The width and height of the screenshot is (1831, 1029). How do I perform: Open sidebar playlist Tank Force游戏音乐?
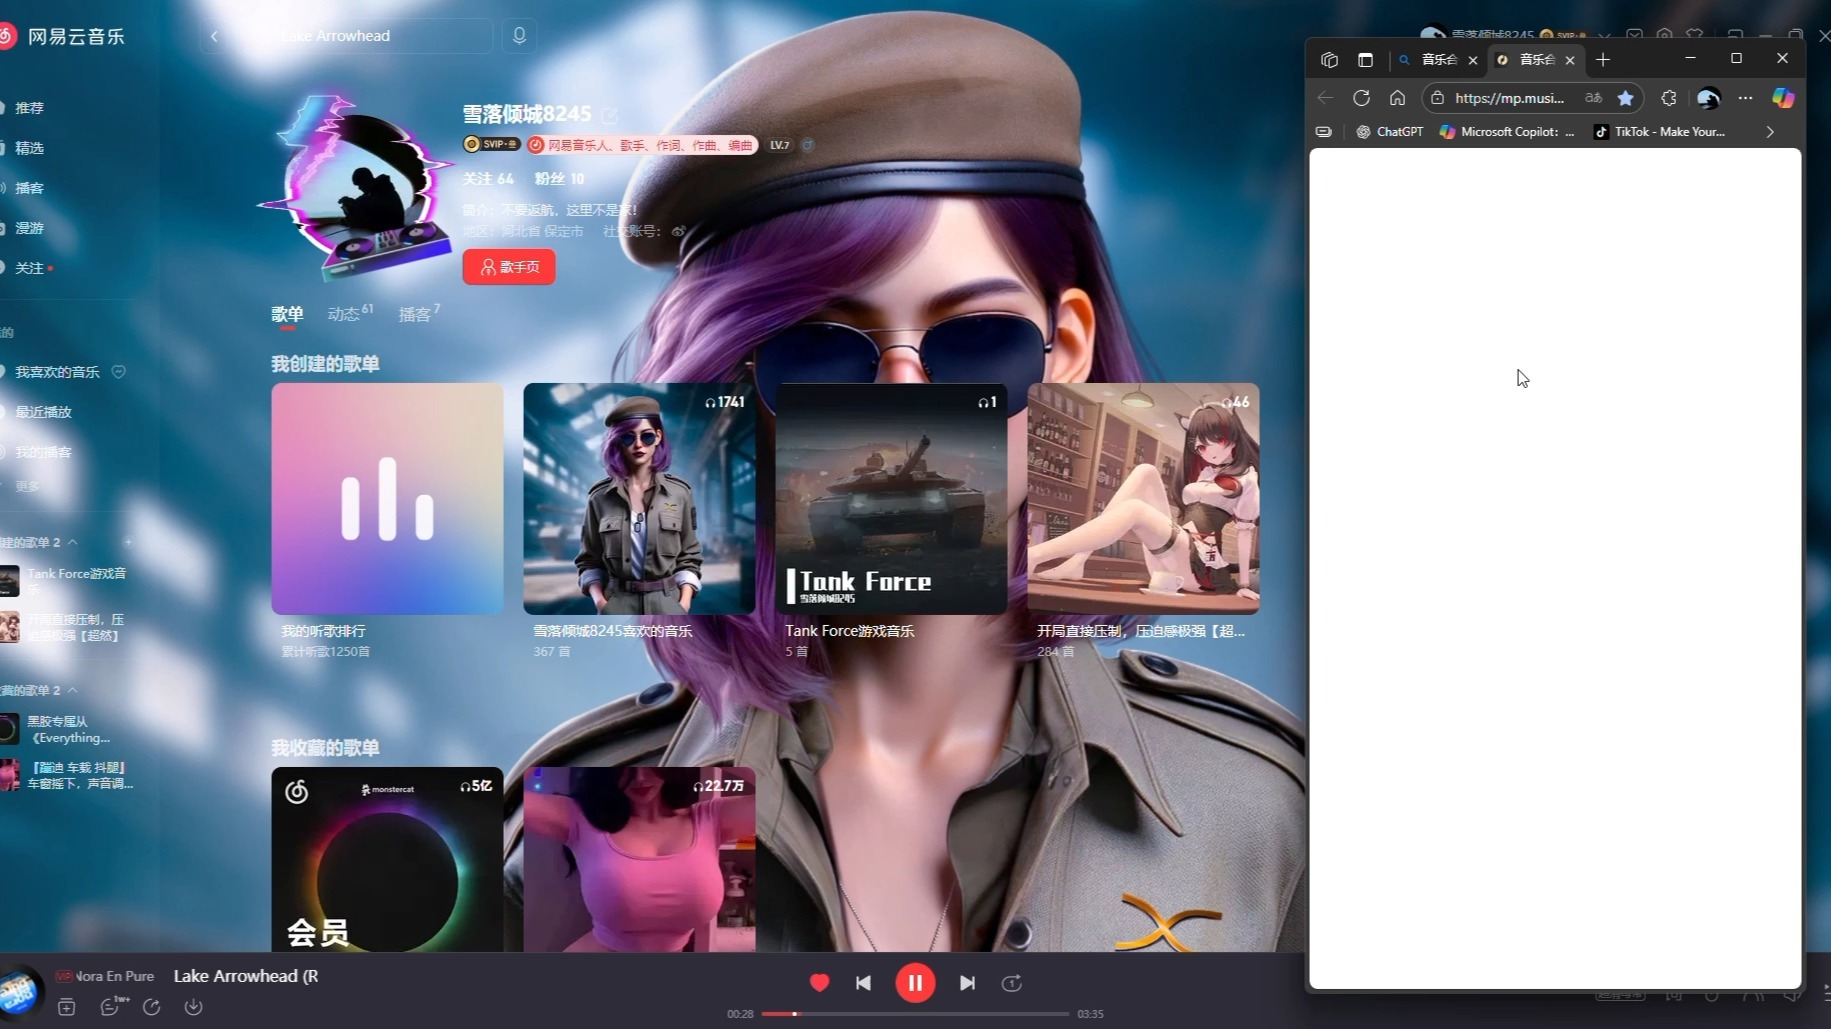(68, 580)
